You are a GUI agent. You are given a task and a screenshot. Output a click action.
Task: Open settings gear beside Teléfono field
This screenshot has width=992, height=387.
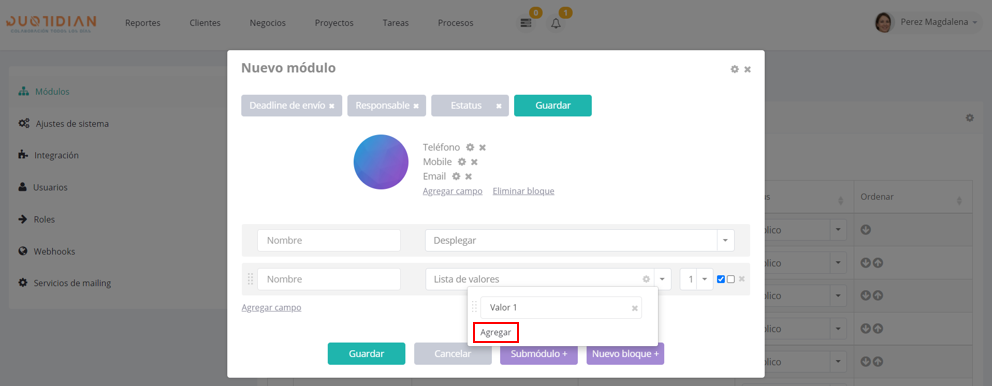tap(470, 147)
